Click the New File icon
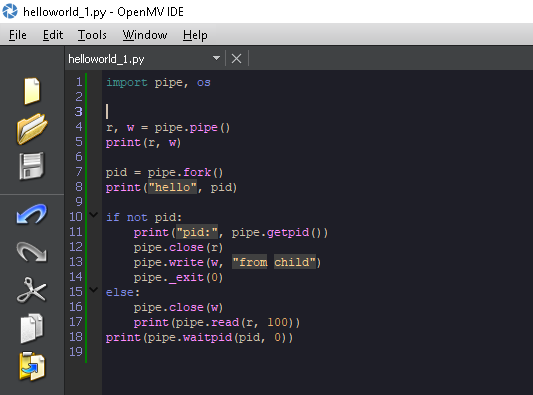The width and height of the screenshot is (533, 395). coord(32,91)
